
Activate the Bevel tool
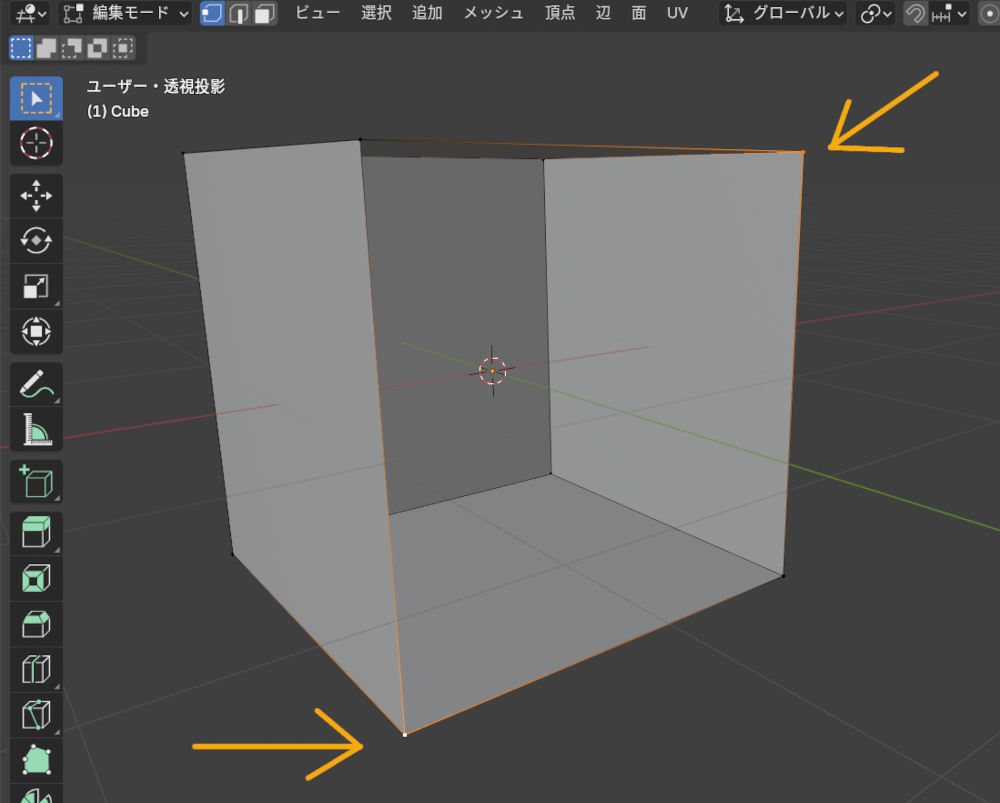[36, 622]
